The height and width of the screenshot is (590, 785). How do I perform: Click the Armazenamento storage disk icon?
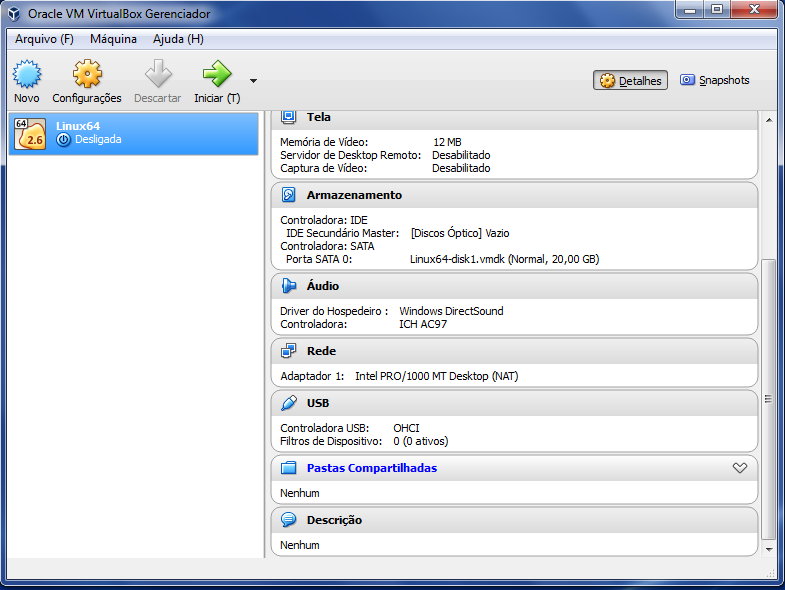click(288, 195)
